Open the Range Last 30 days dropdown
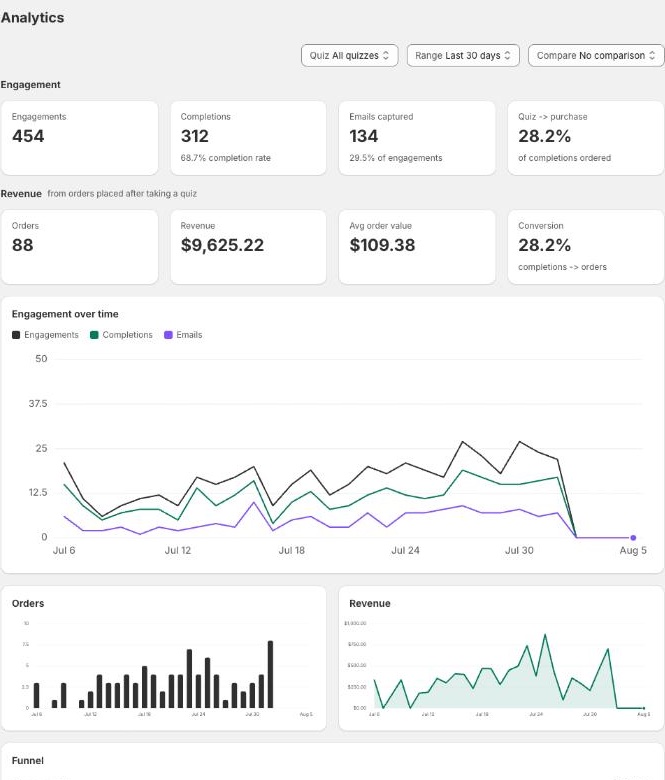Image resolution: width=665 pixels, height=780 pixels. tap(463, 55)
